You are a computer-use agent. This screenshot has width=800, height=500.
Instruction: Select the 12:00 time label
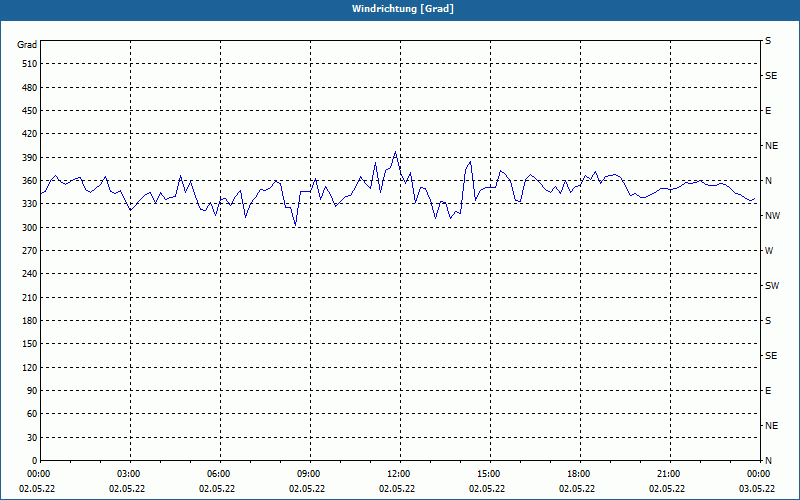398,474
